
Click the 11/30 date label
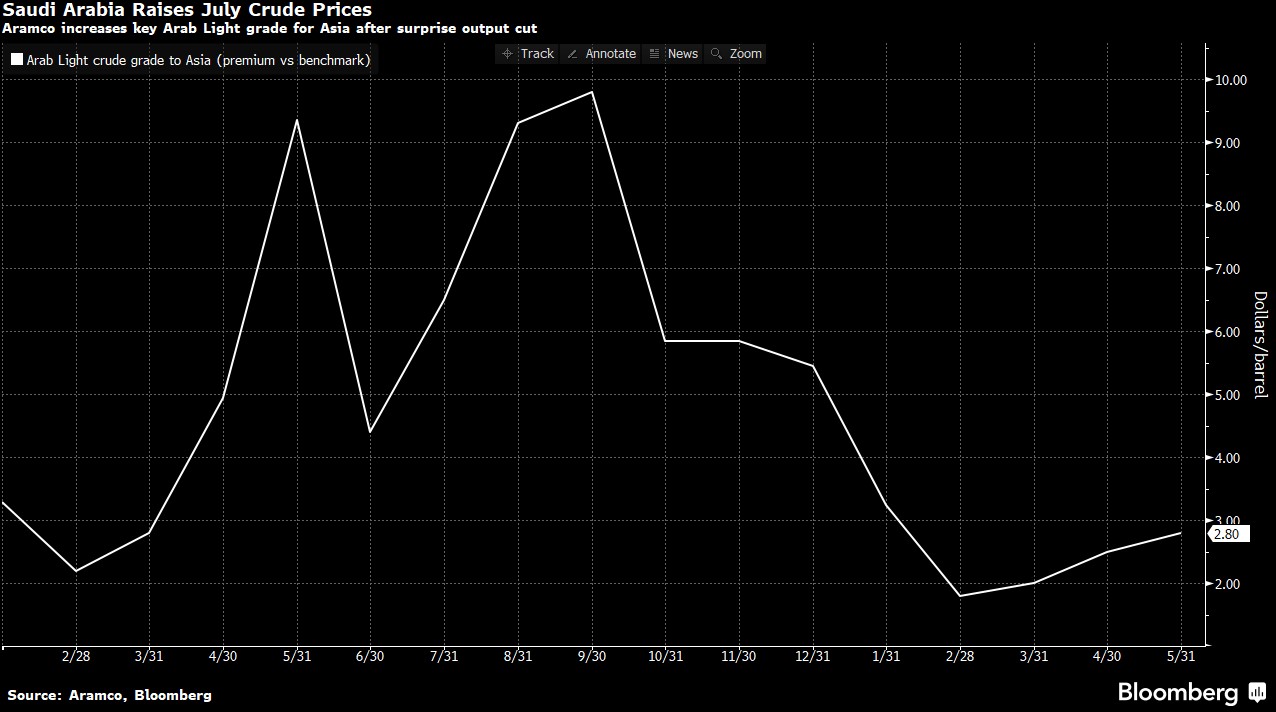[x=739, y=656]
